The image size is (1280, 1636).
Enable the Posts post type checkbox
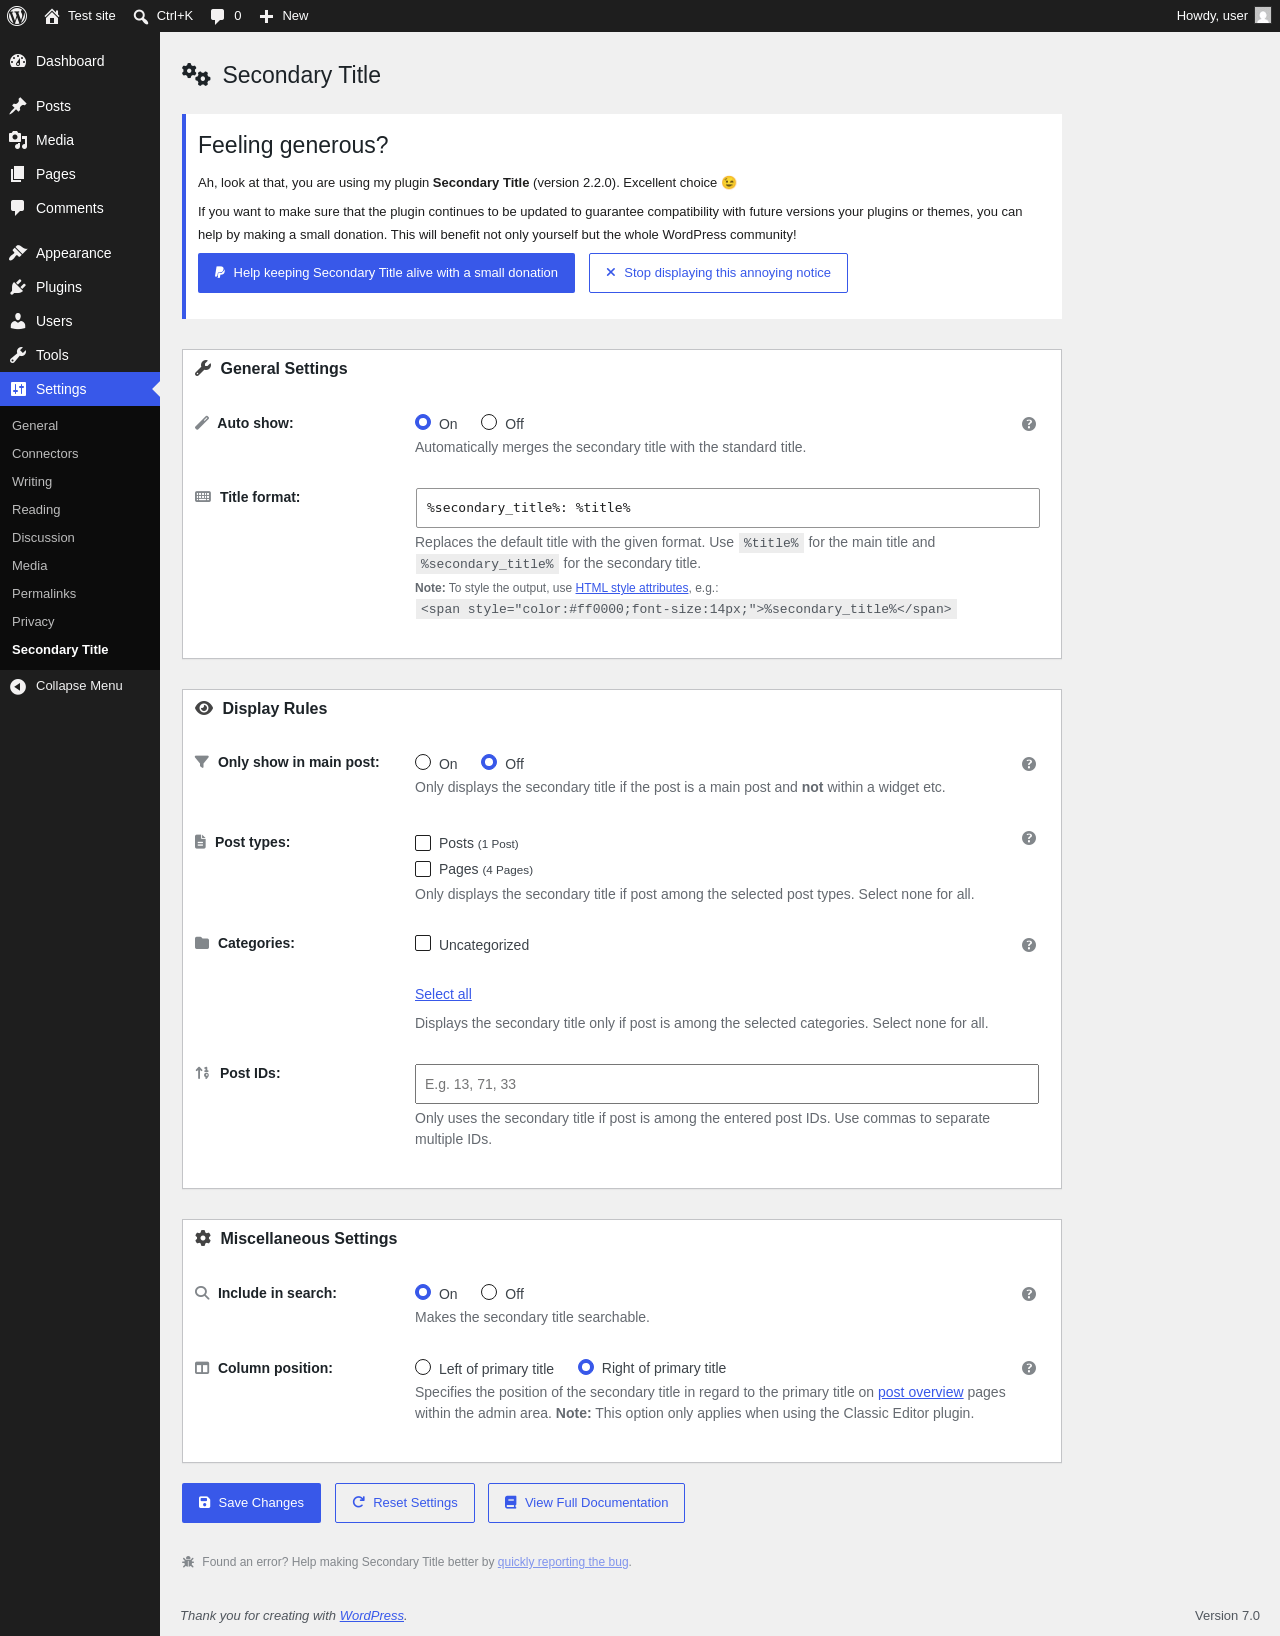click(x=423, y=843)
